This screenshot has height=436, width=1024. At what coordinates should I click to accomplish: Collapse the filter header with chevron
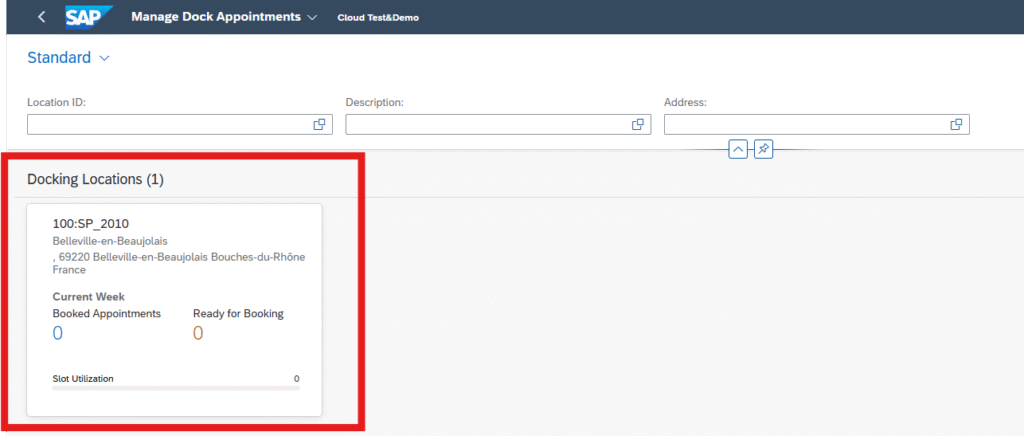pyautogui.click(x=738, y=149)
